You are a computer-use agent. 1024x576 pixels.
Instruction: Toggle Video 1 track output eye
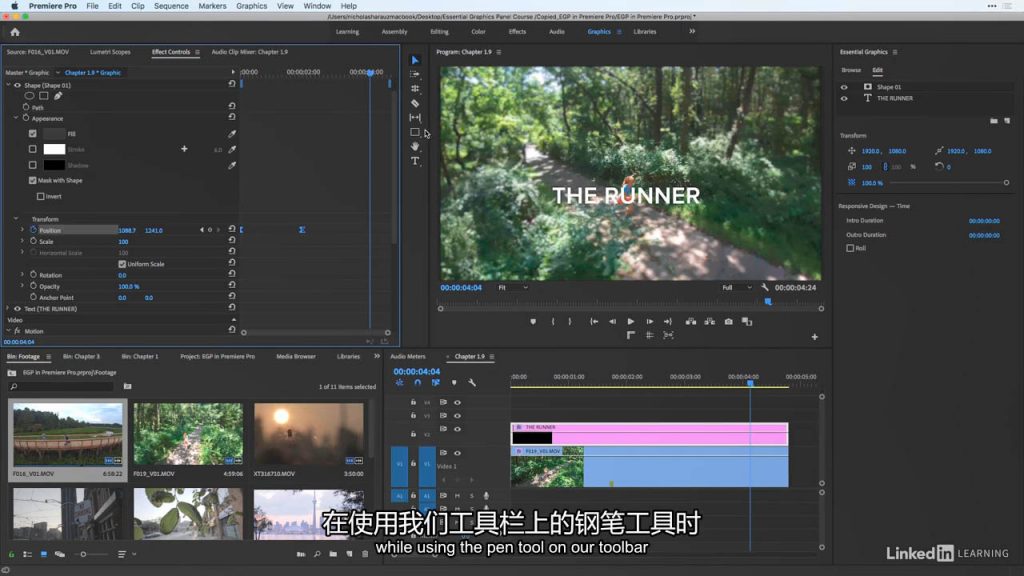[457, 453]
